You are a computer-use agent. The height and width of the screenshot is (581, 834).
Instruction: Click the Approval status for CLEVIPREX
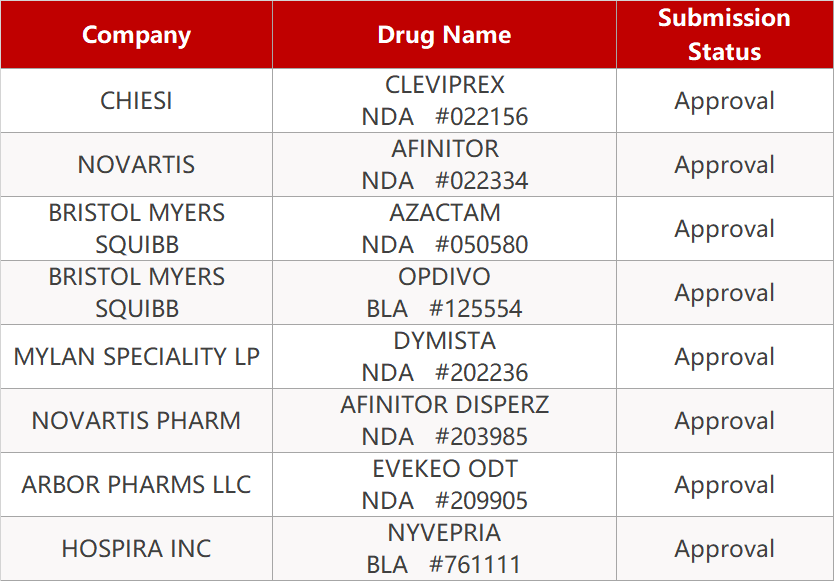(724, 101)
